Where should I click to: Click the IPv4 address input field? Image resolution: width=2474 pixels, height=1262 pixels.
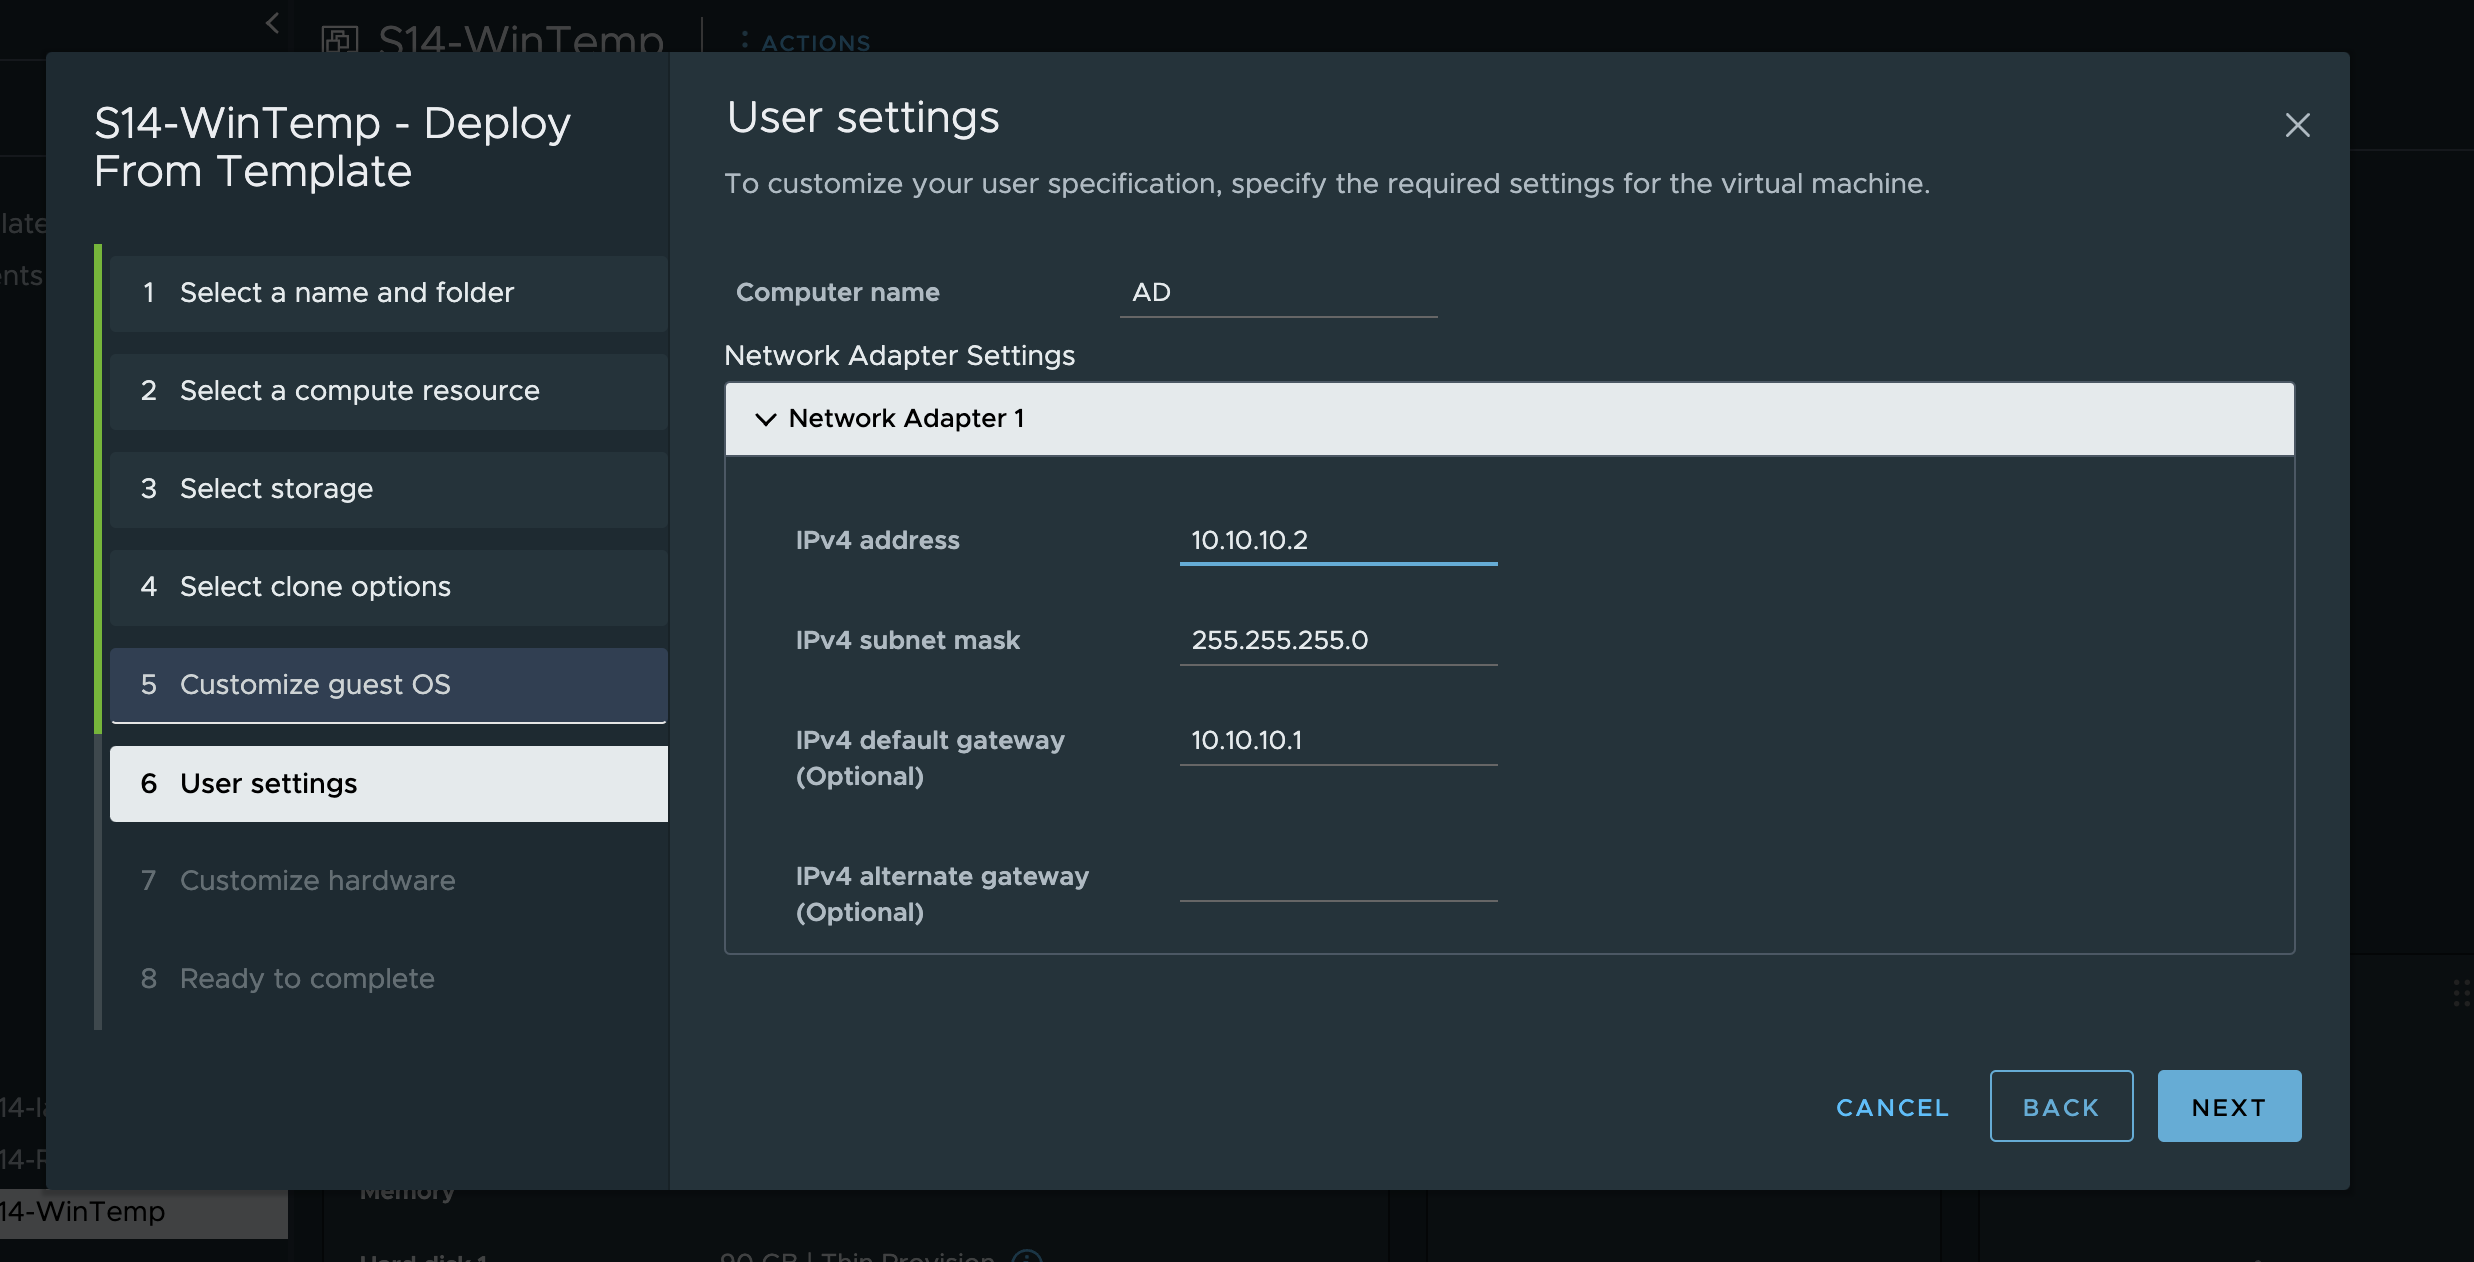click(1338, 541)
